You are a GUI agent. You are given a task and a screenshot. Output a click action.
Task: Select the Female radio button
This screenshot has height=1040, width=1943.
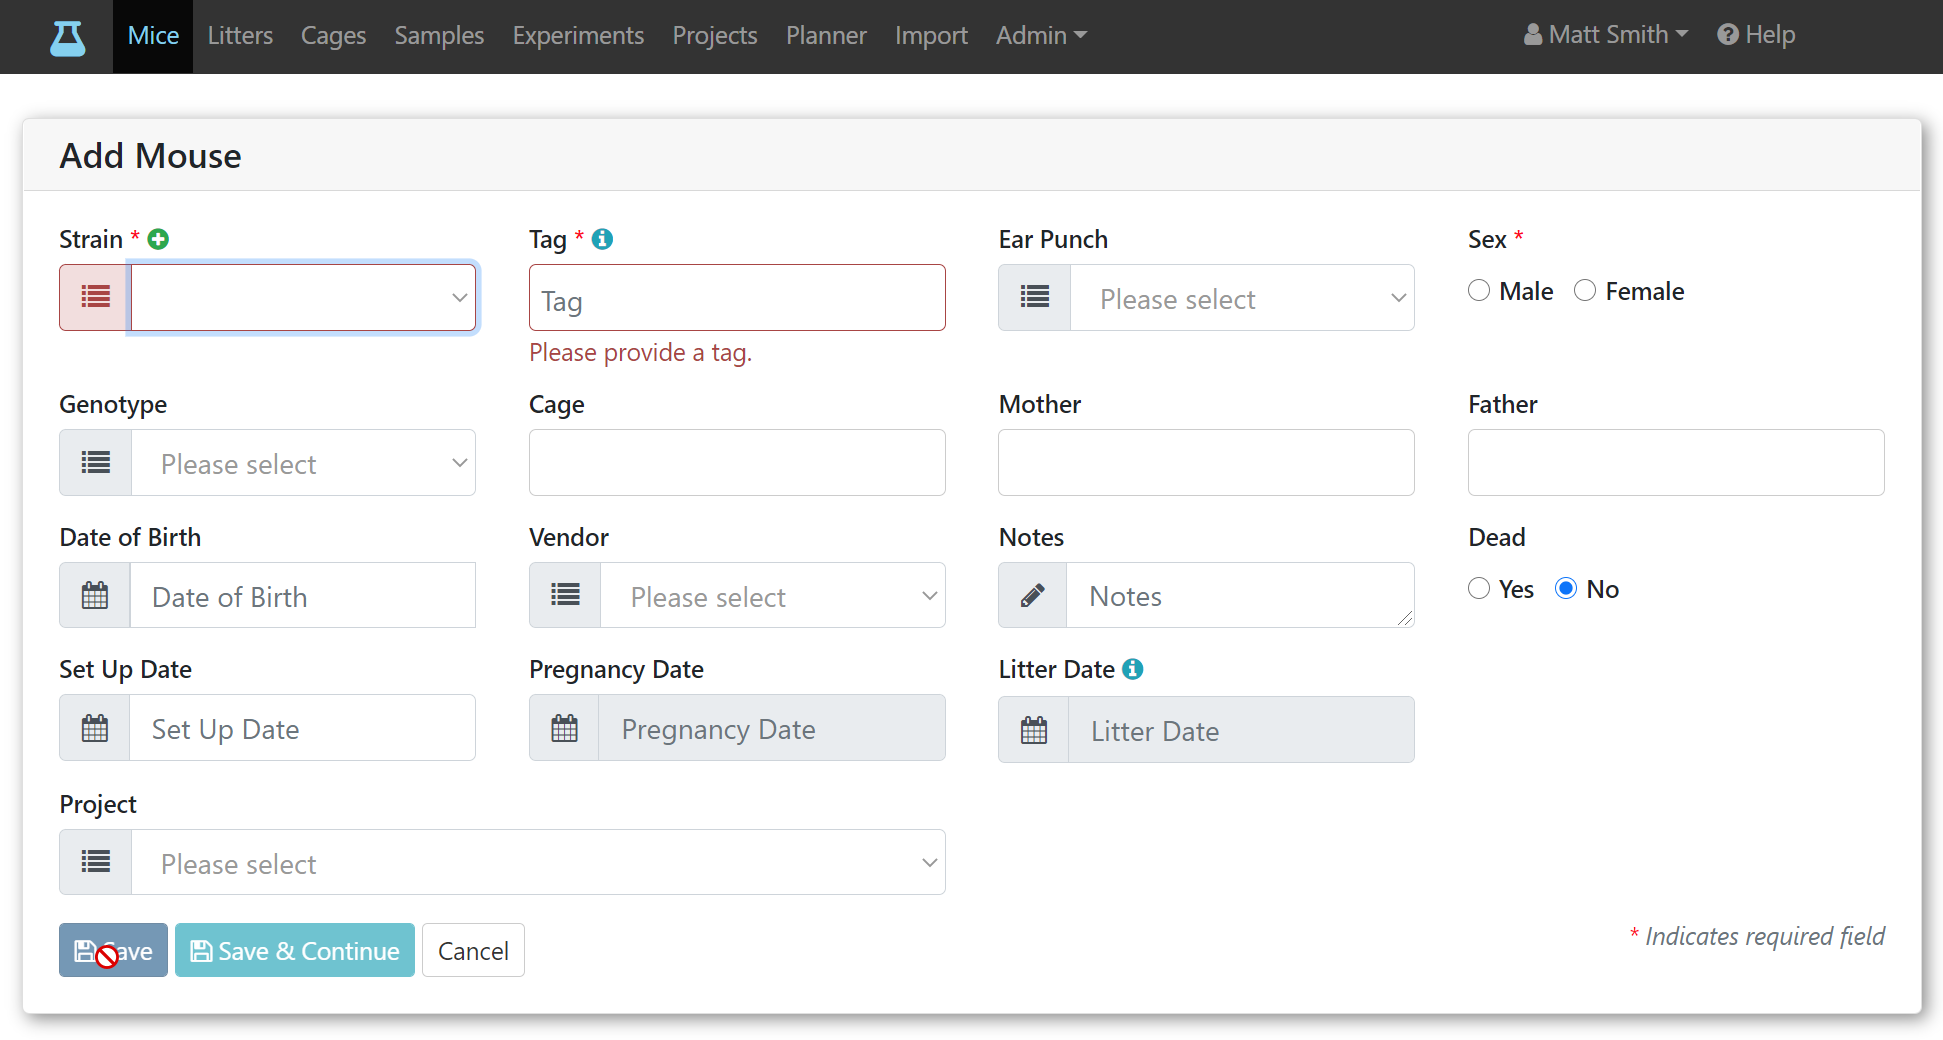tap(1585, 290)
